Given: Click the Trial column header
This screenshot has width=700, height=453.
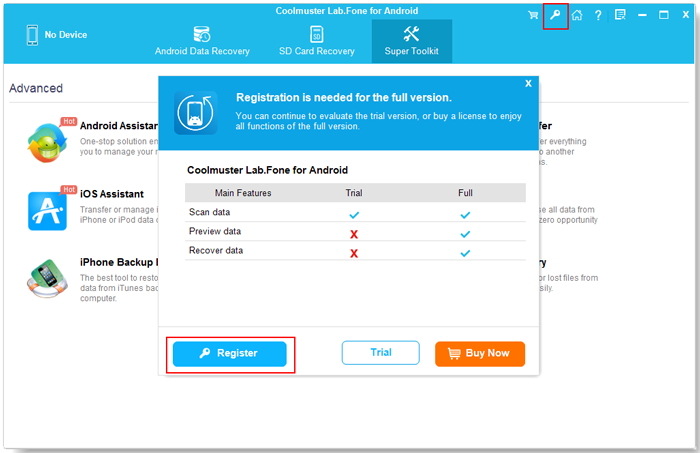Looking at the screenshot, I should [354, 193].
